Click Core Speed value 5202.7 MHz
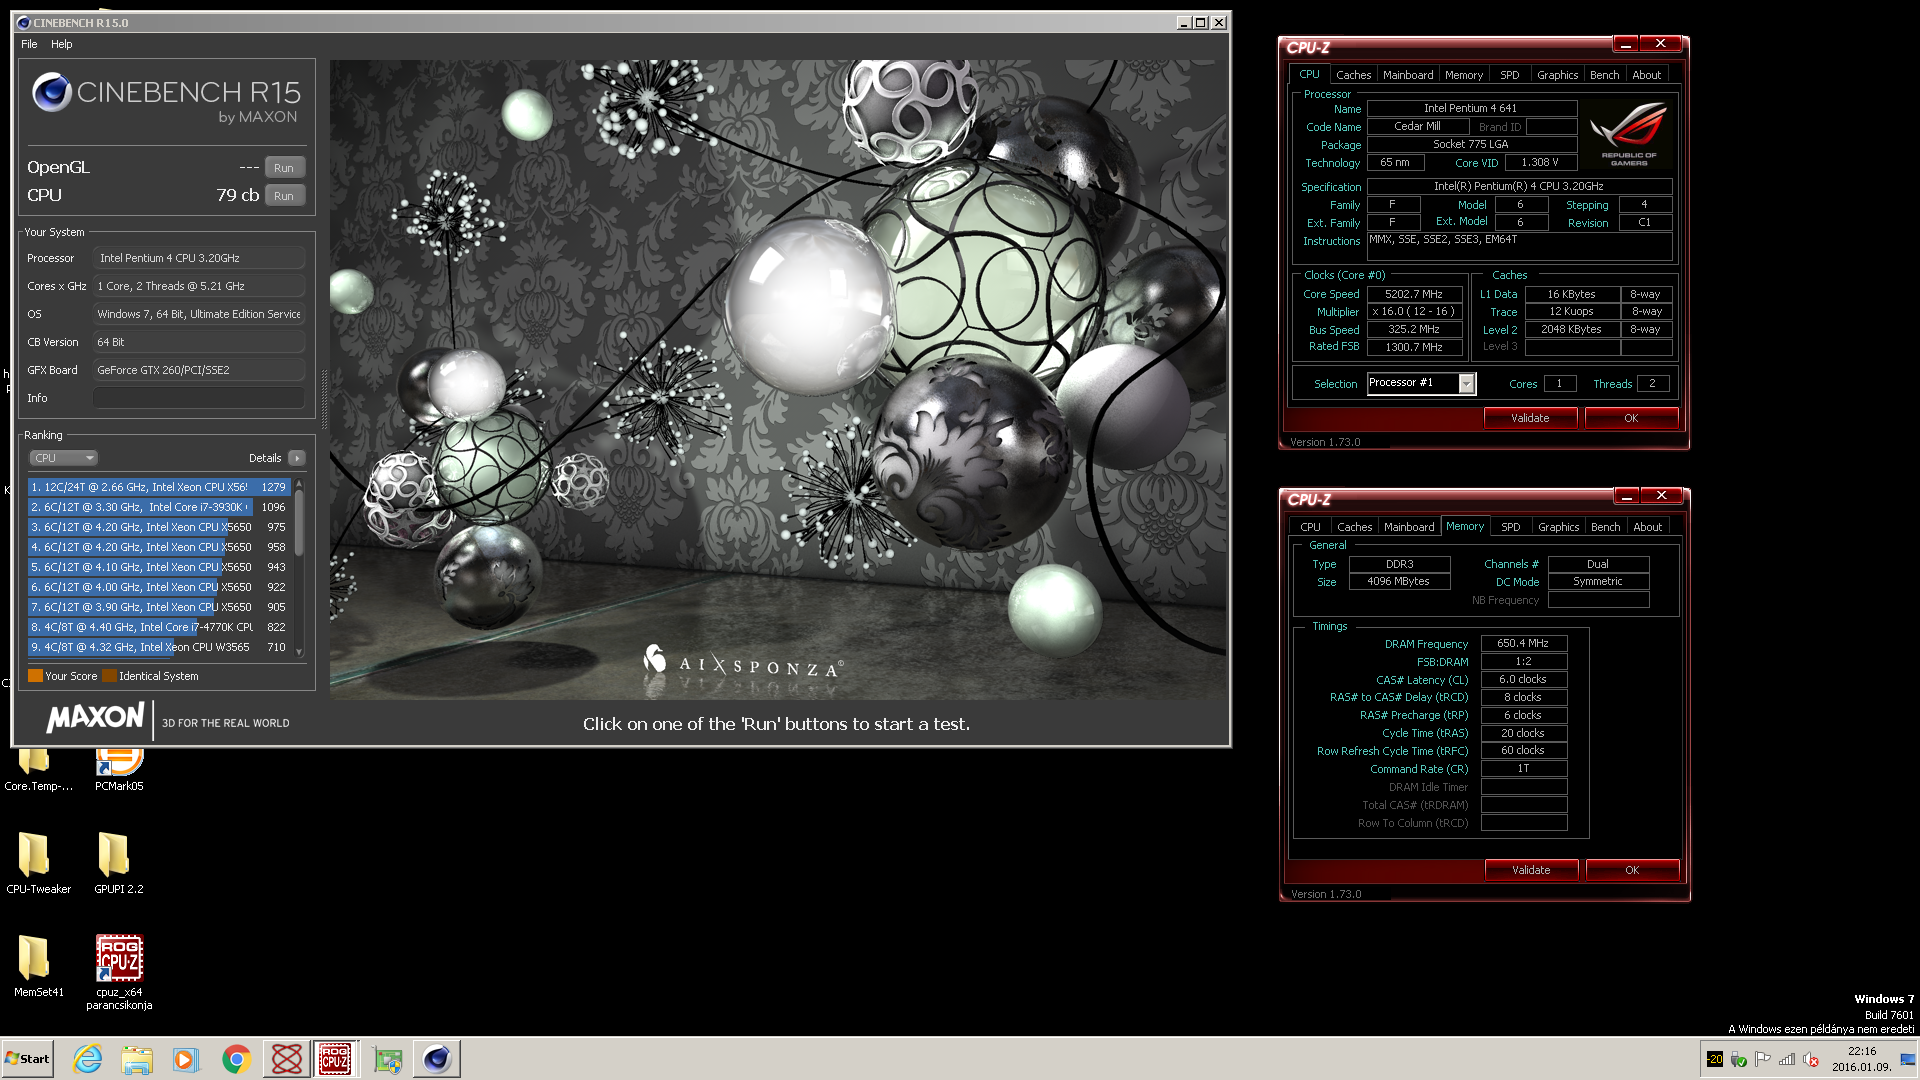Image resolution: width=1920 pixels, height=1080 pixels. (x=1414, y=294)
